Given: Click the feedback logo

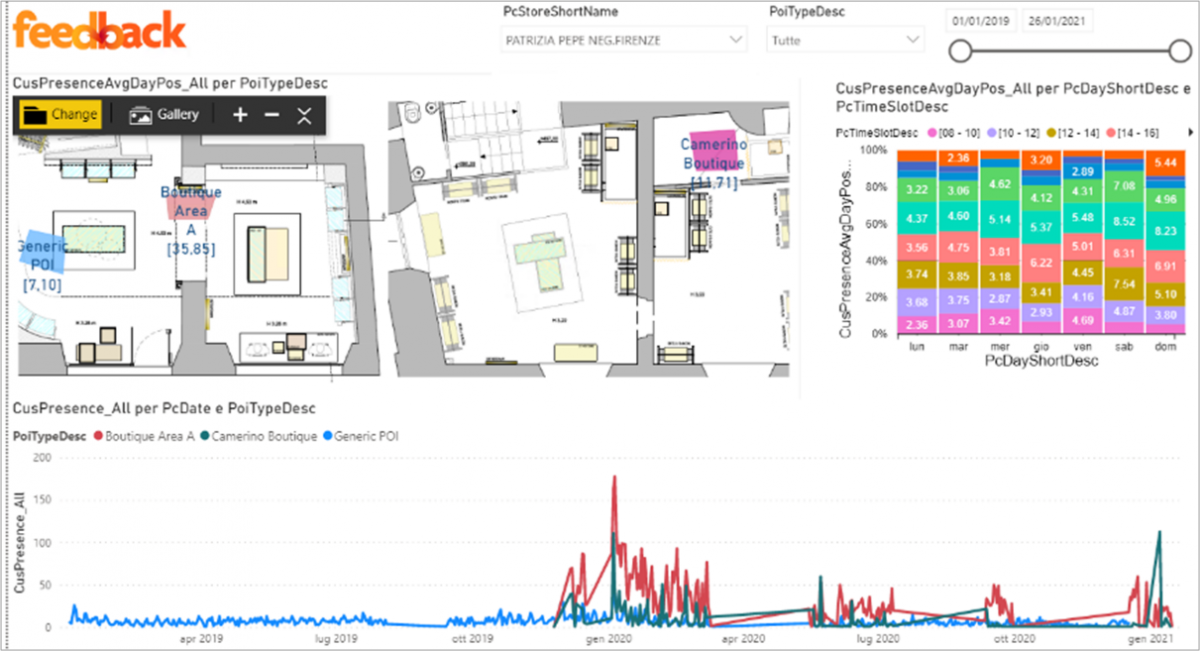Looking at the screenshot, I should [x=100, y=32].
